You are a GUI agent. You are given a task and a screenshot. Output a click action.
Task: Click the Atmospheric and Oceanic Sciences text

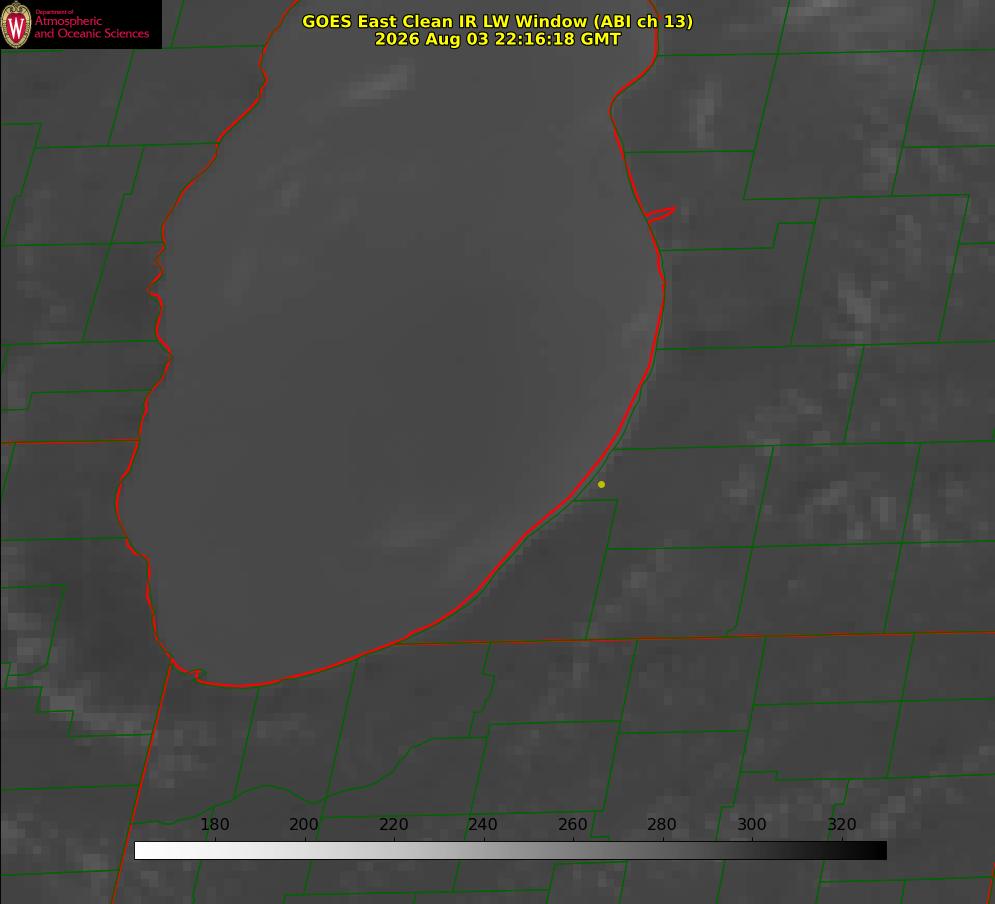tap(91, 27)
